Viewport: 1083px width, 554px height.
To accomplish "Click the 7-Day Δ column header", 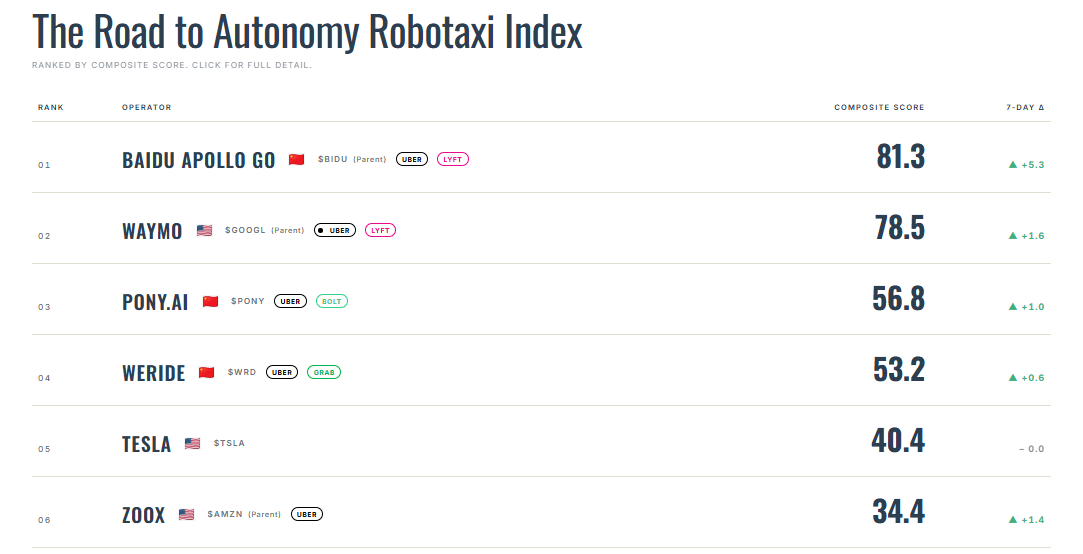I will [x=1026, y=108].
